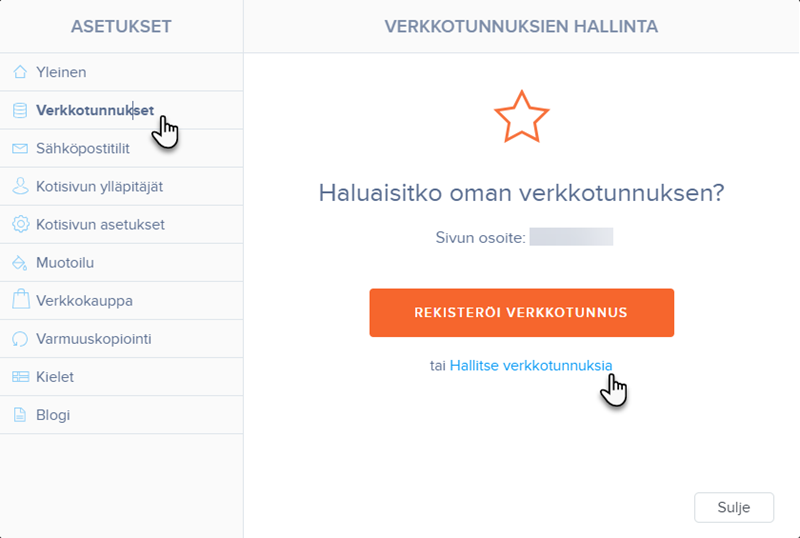Select Kielet in the settings menu
Viewport: 800px width, 538px height.
coord(55,377)
